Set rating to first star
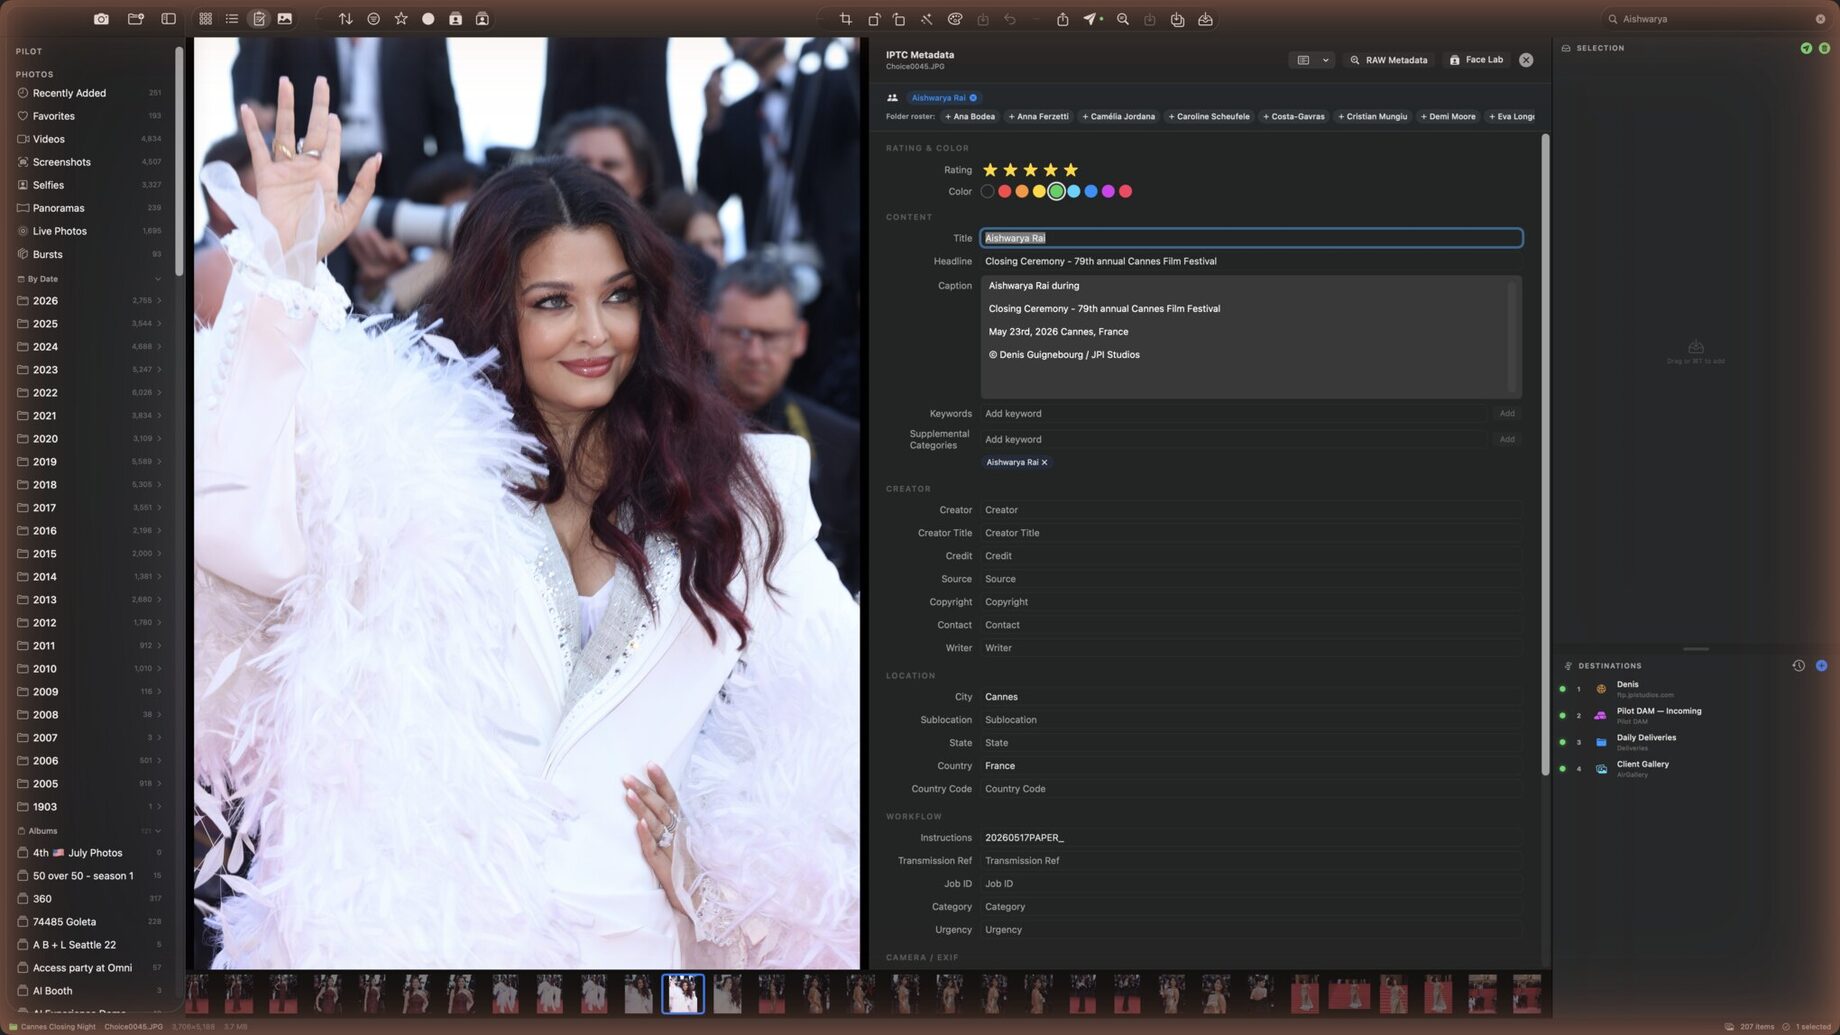 point(990,170)
